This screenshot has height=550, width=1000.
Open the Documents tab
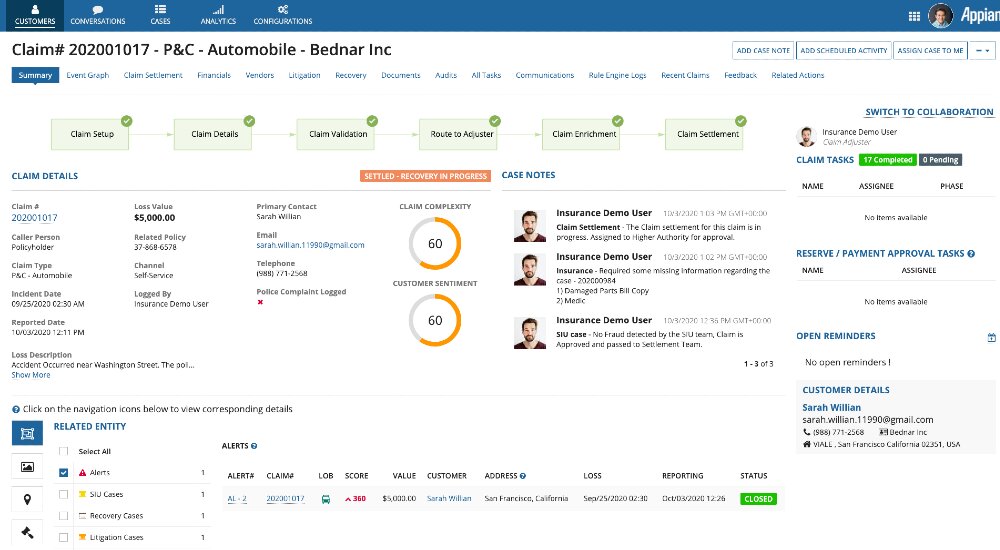[401, 75]
